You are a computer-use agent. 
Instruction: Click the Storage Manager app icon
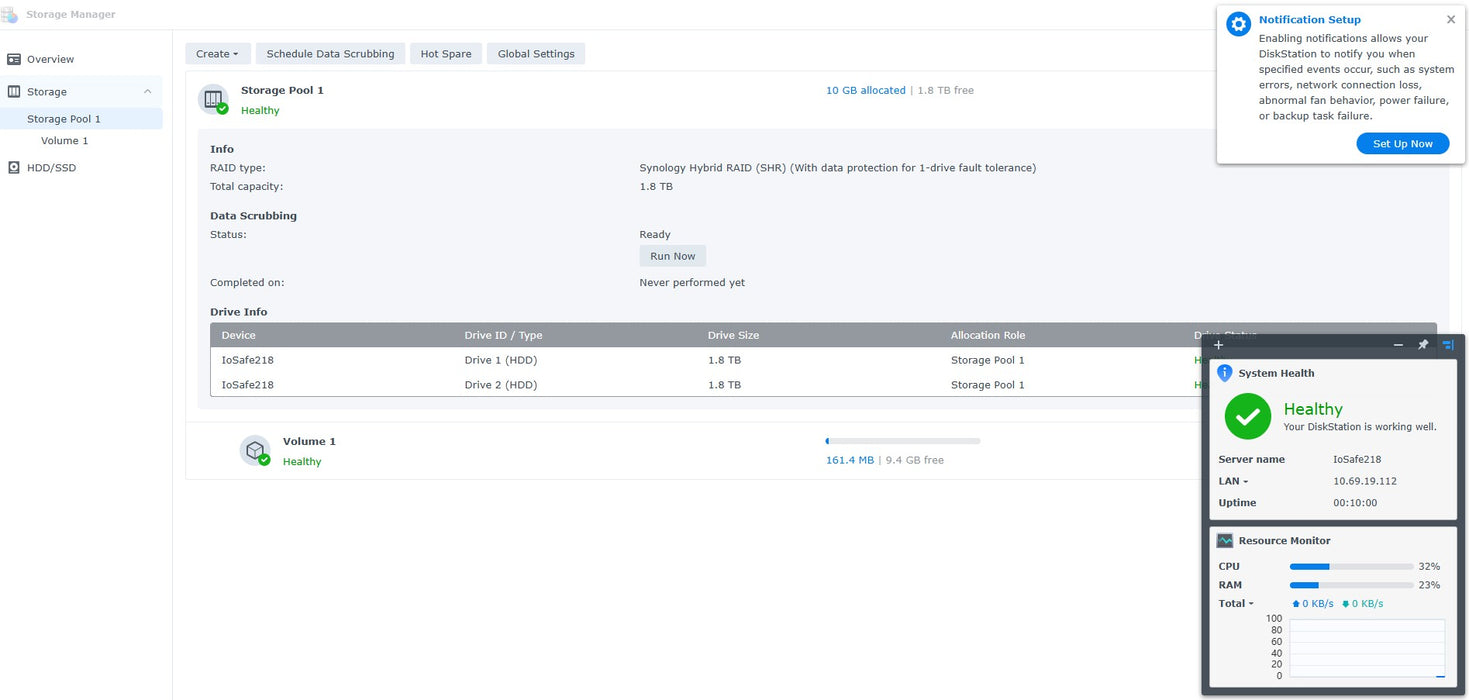point(10,14)
